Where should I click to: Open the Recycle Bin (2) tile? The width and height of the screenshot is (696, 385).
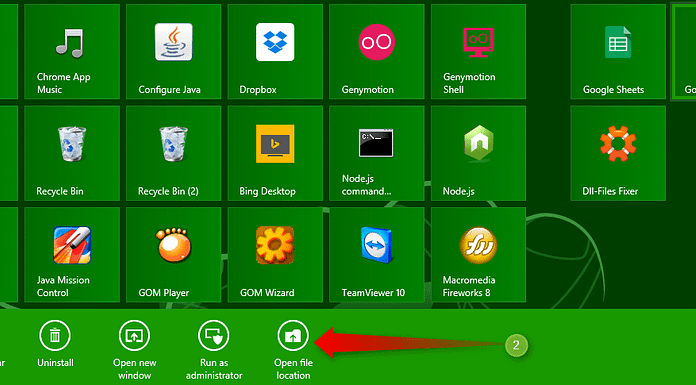click(174, 153)
